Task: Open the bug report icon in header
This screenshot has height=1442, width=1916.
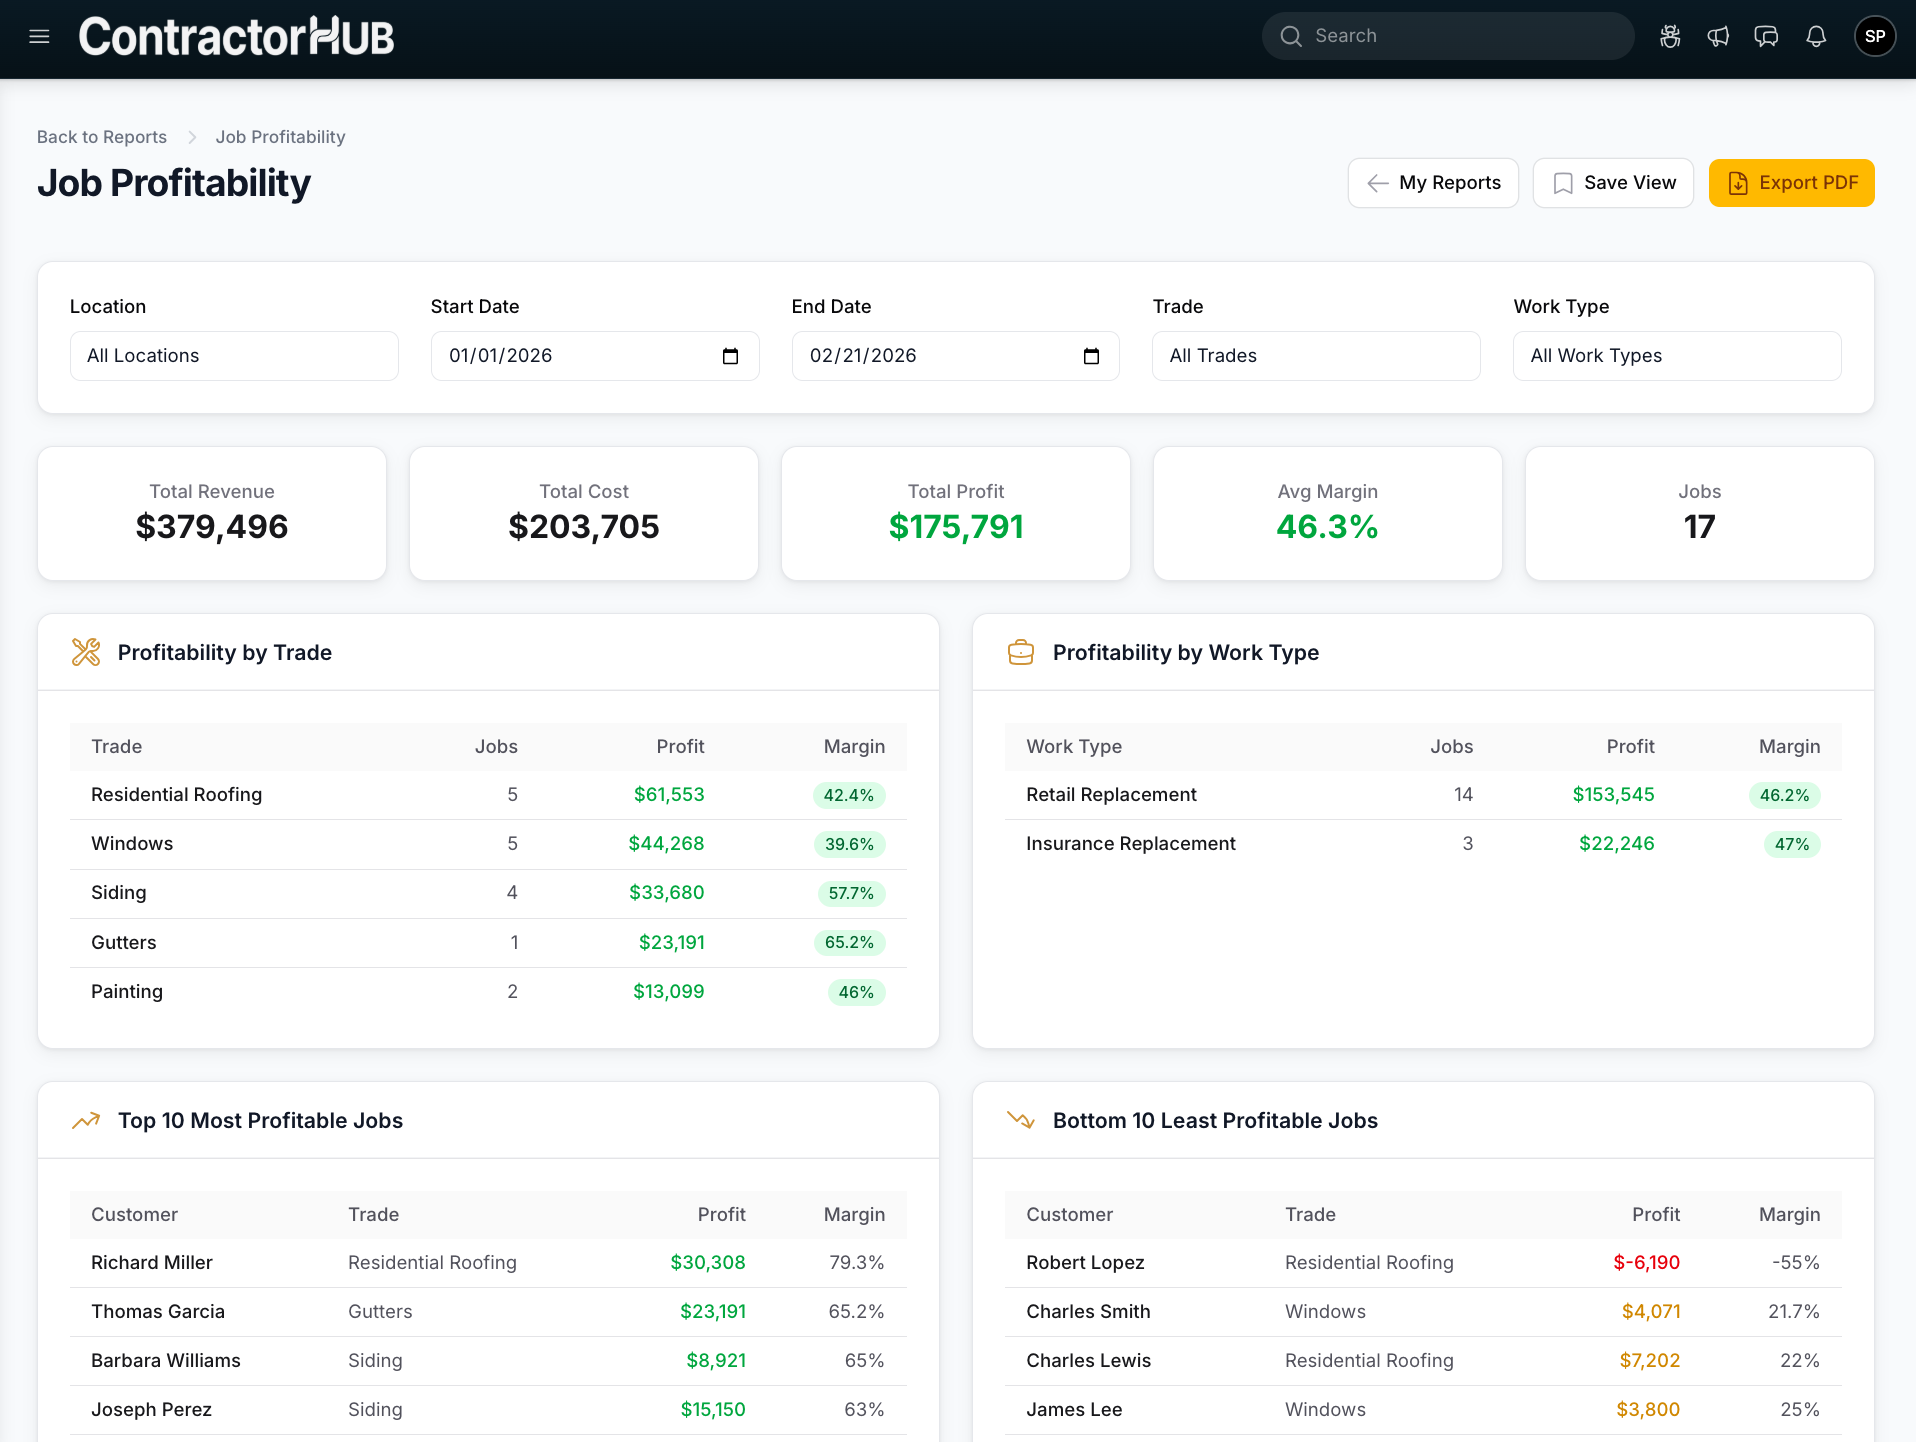Action: [x=1669, y=36]
